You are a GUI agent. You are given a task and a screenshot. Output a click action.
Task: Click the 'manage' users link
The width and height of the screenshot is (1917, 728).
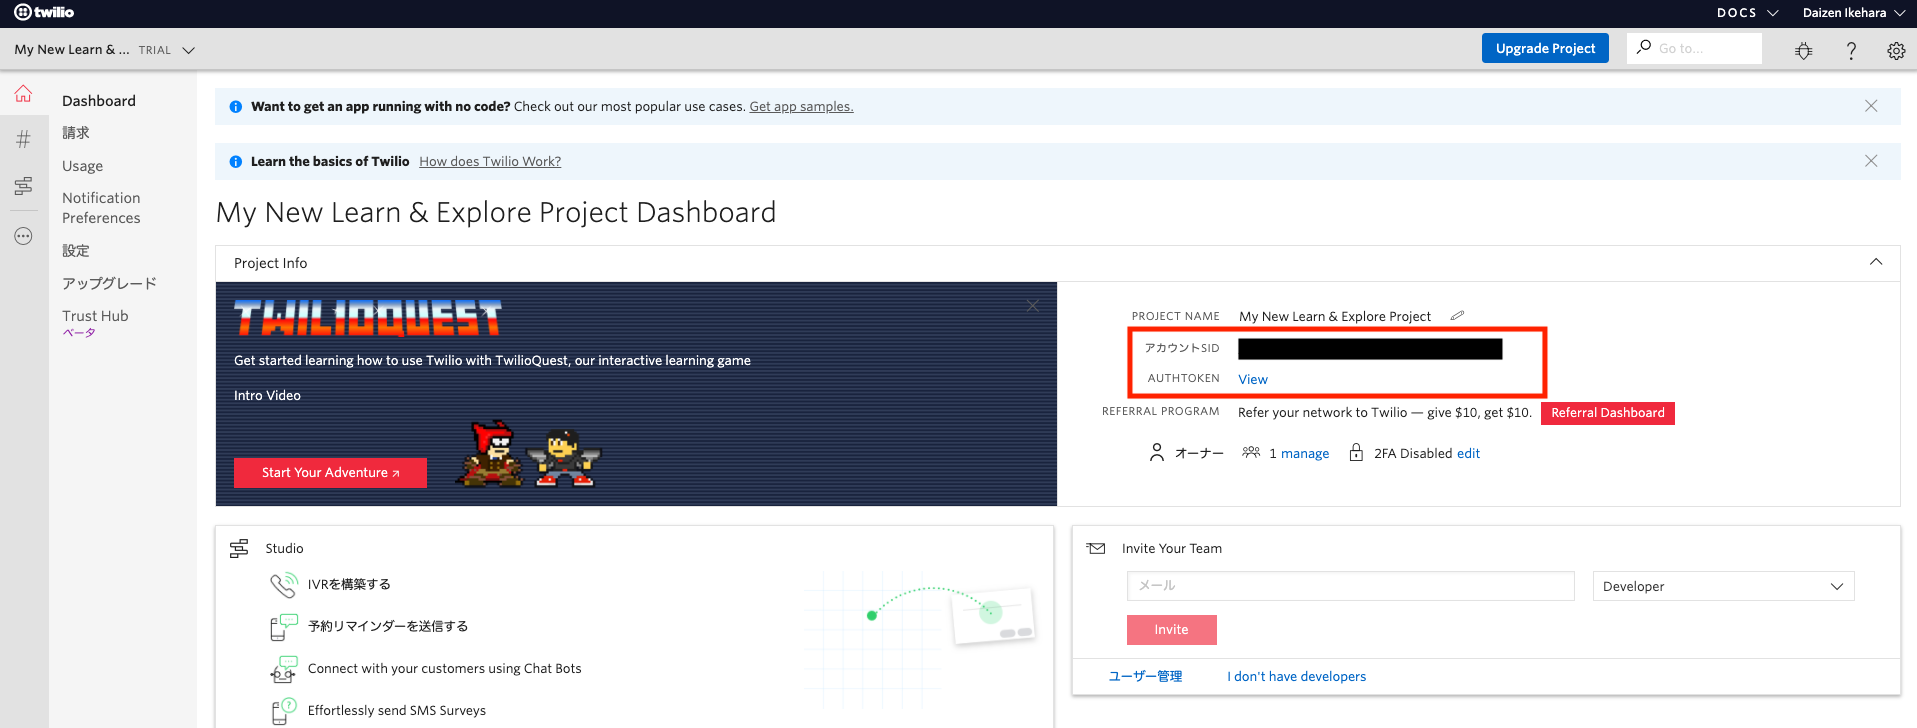(1305, 454)
